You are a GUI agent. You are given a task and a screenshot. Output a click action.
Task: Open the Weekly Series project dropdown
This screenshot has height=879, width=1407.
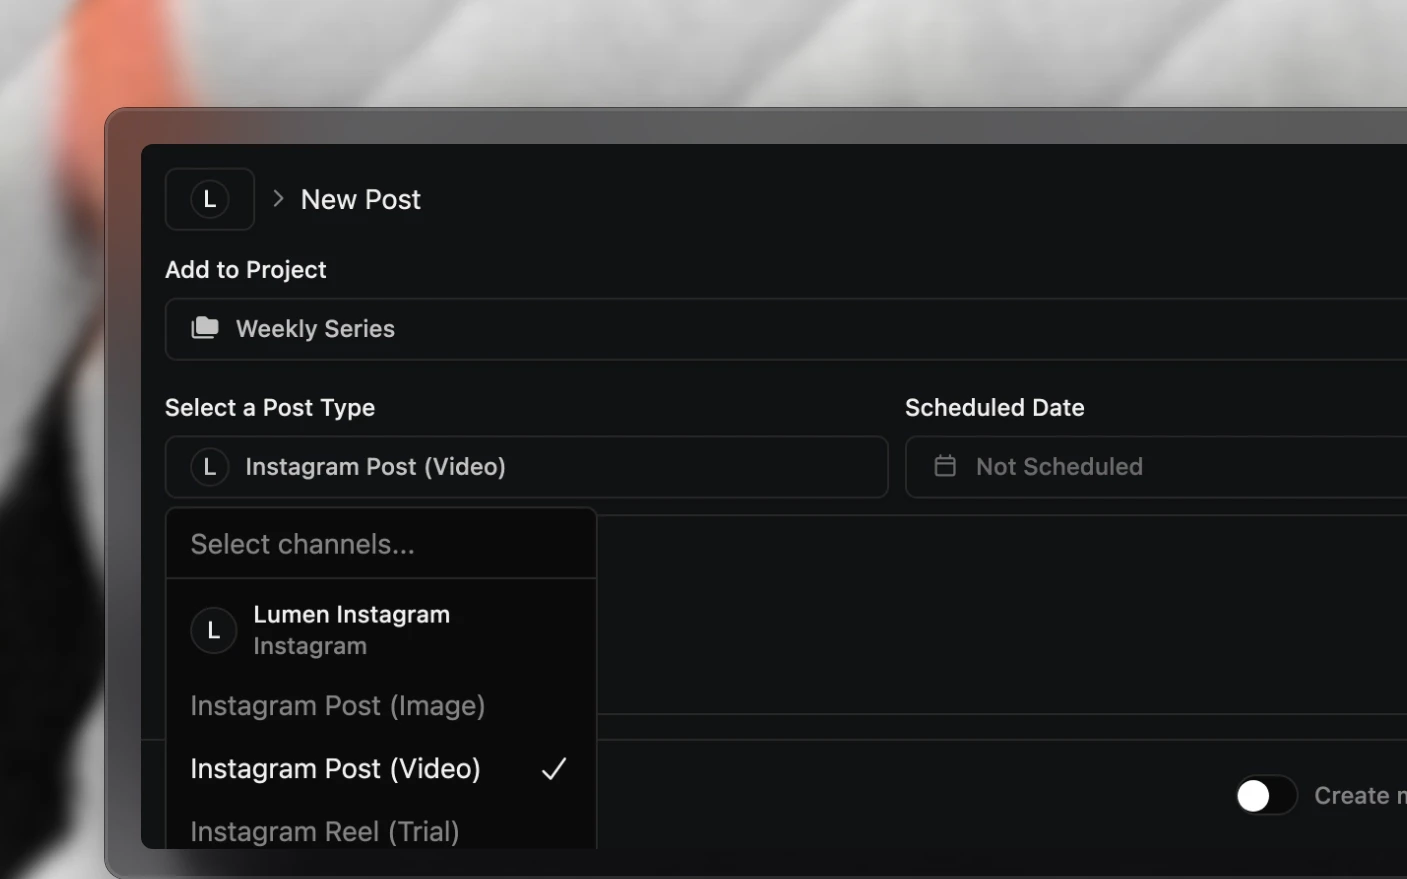(x=786, y=329)
